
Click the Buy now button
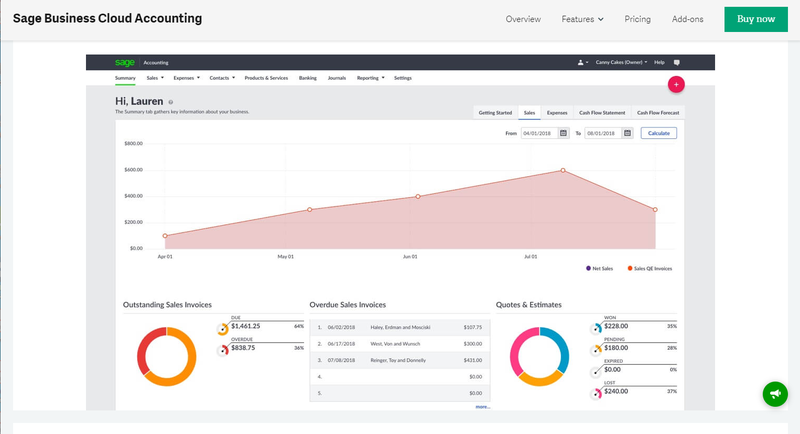(x=756, y=19)
